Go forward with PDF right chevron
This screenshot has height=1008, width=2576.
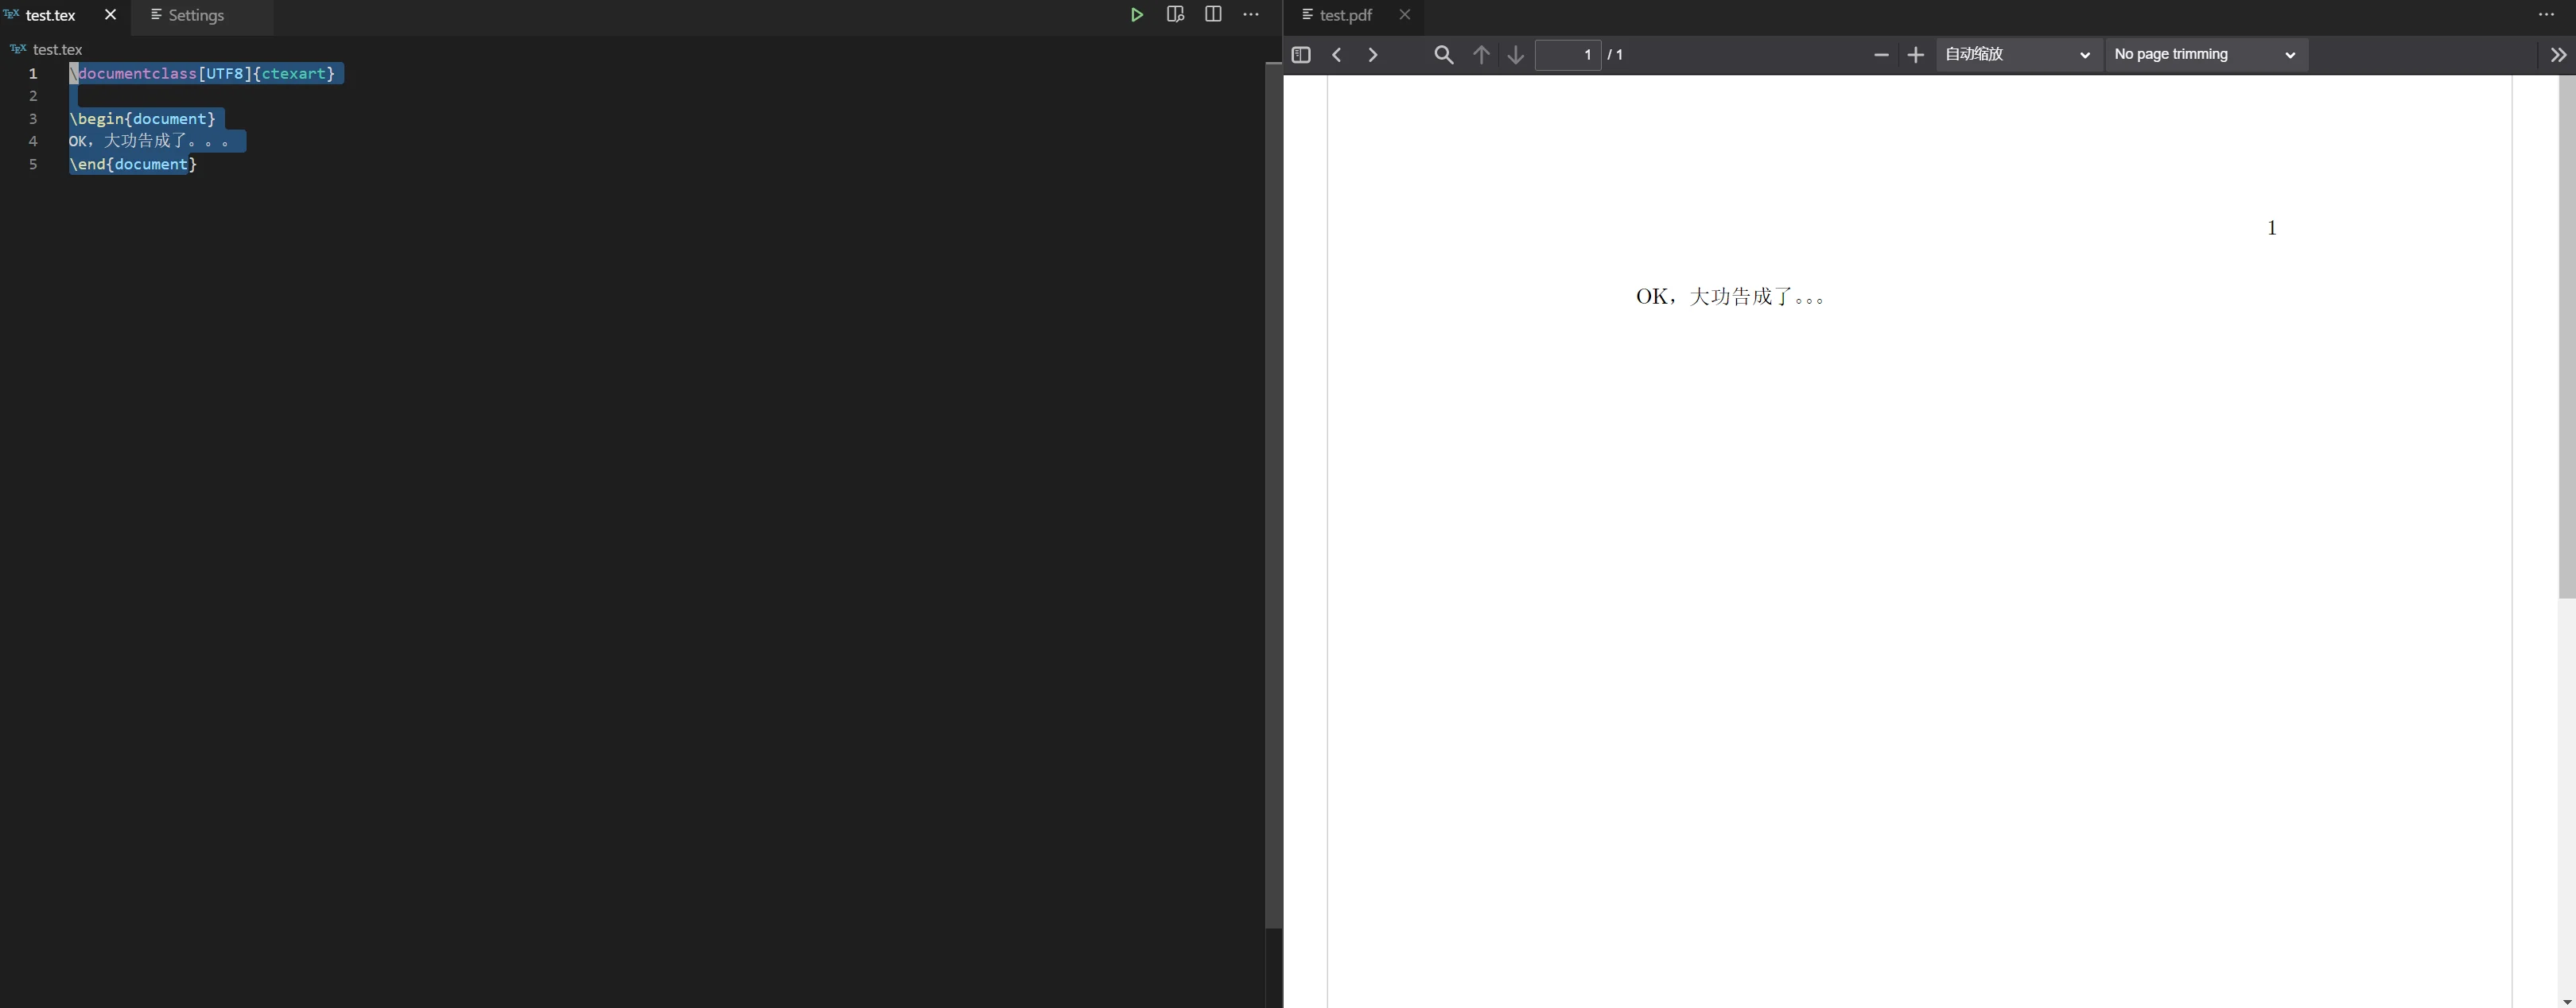point(1373,56)
